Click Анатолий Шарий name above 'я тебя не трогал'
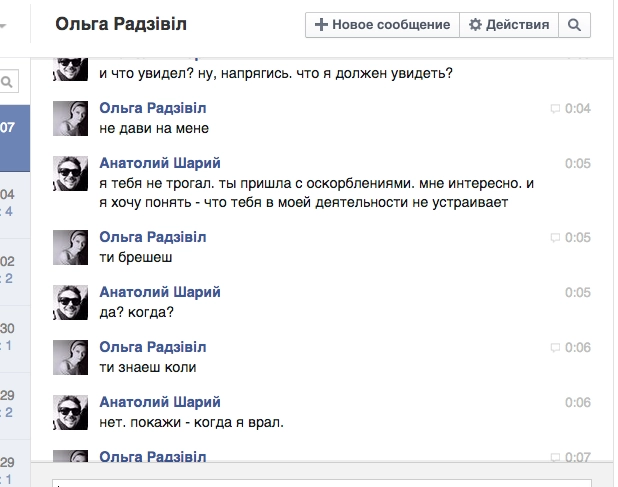The image size is (618, 487). pos(160,163)
